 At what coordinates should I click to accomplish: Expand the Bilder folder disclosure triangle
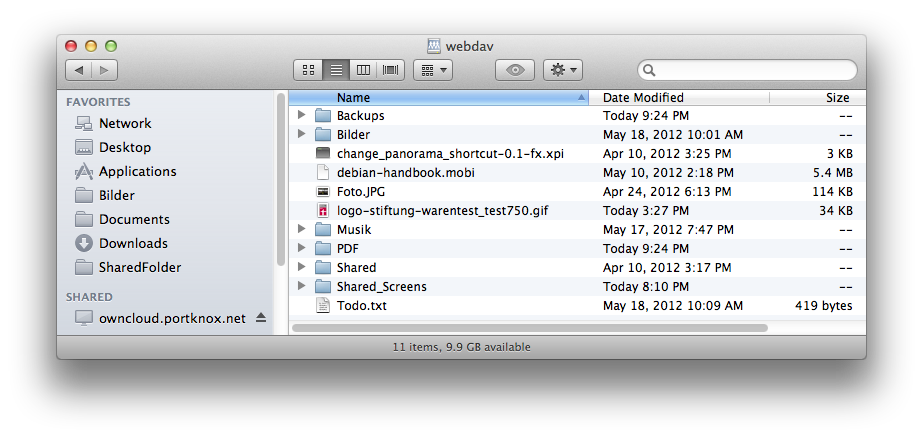(x=302, y=134)
